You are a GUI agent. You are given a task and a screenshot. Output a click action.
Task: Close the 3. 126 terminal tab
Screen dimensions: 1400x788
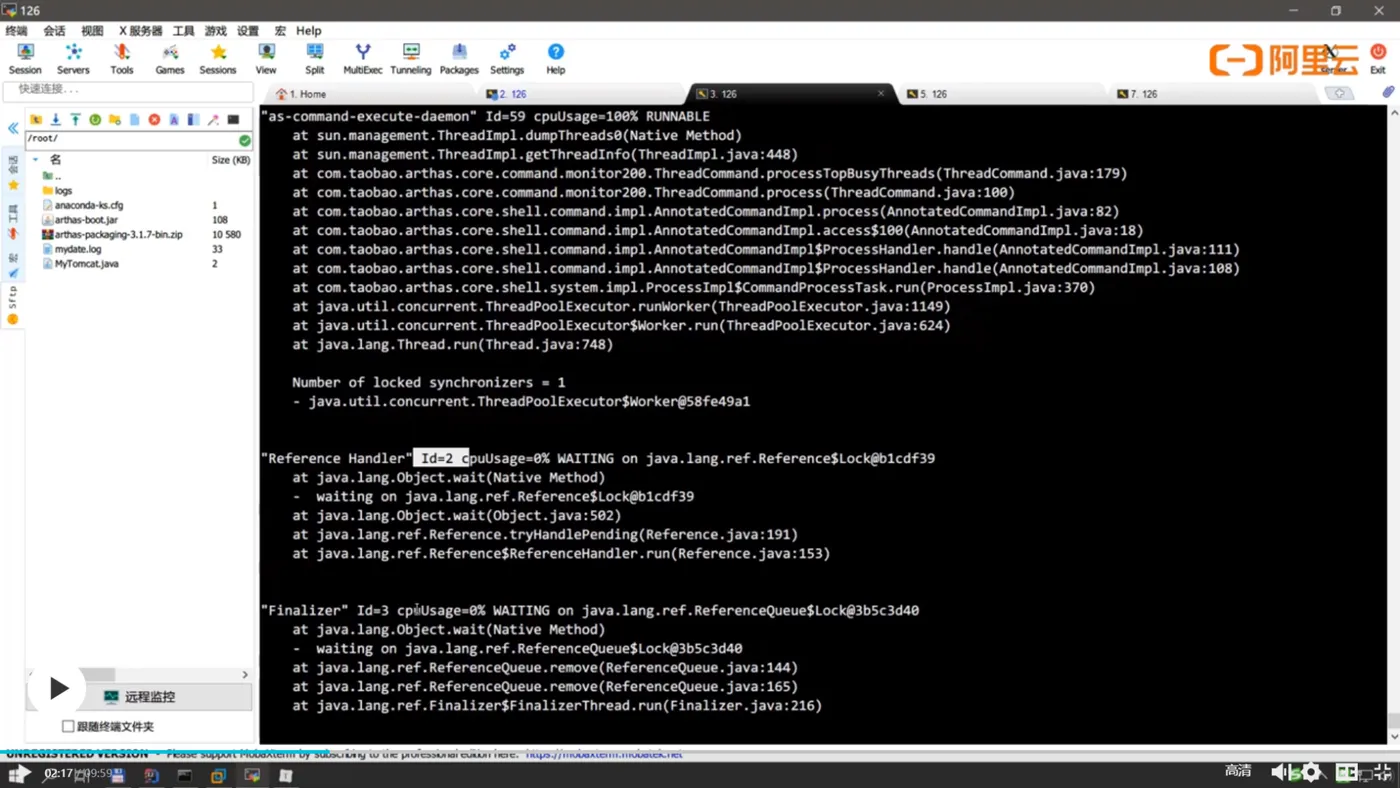881,94
